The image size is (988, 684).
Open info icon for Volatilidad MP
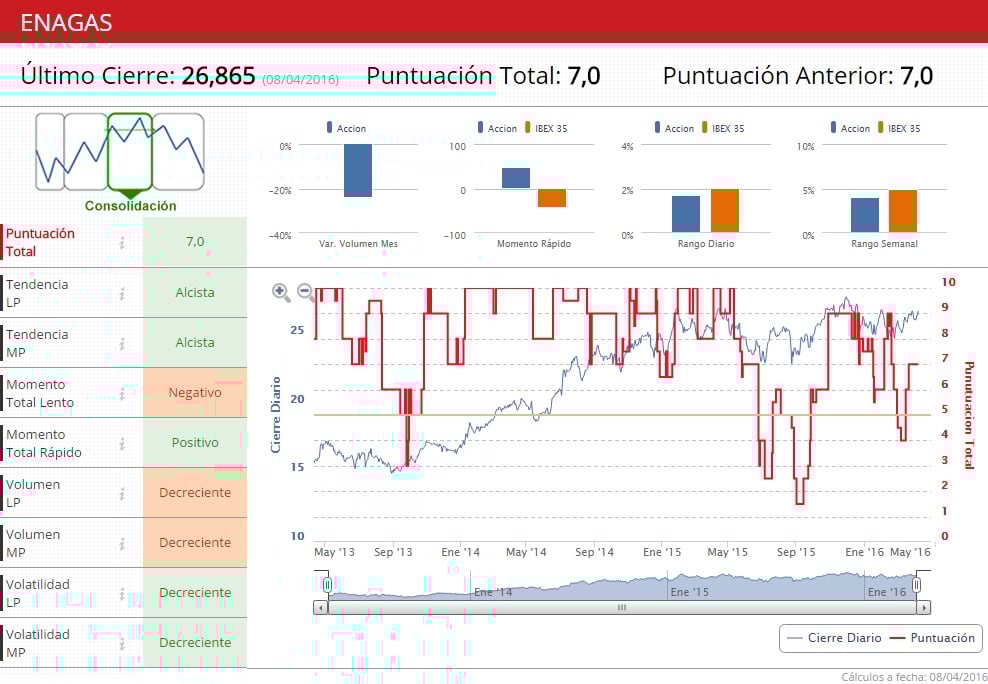(x=122, y=644)
